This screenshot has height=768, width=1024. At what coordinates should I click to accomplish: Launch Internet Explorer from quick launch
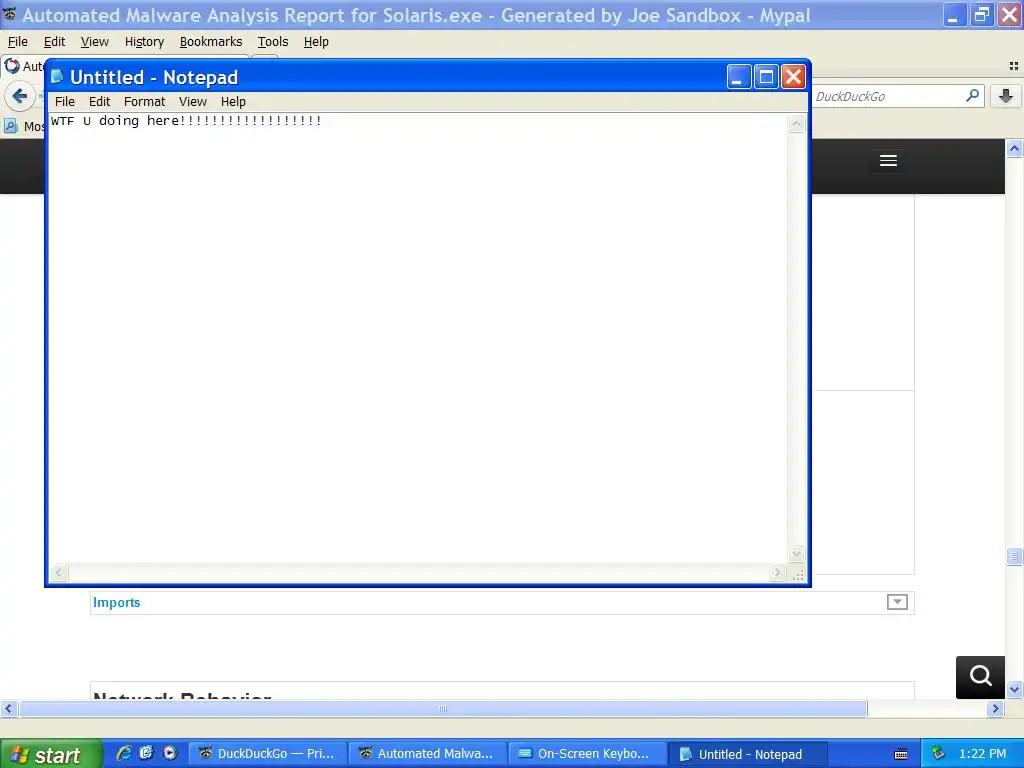point(124,753)
